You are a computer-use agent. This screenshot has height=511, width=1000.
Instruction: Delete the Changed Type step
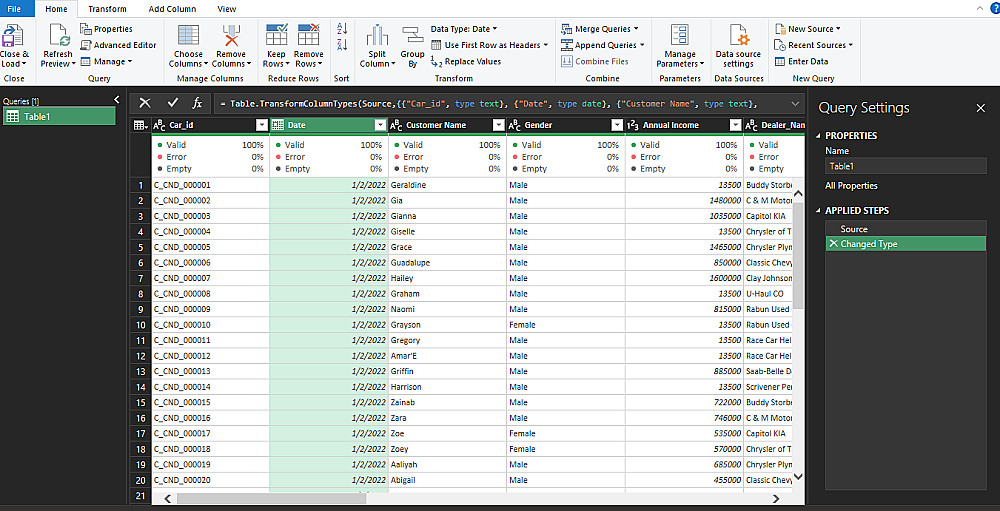[832, 244]
